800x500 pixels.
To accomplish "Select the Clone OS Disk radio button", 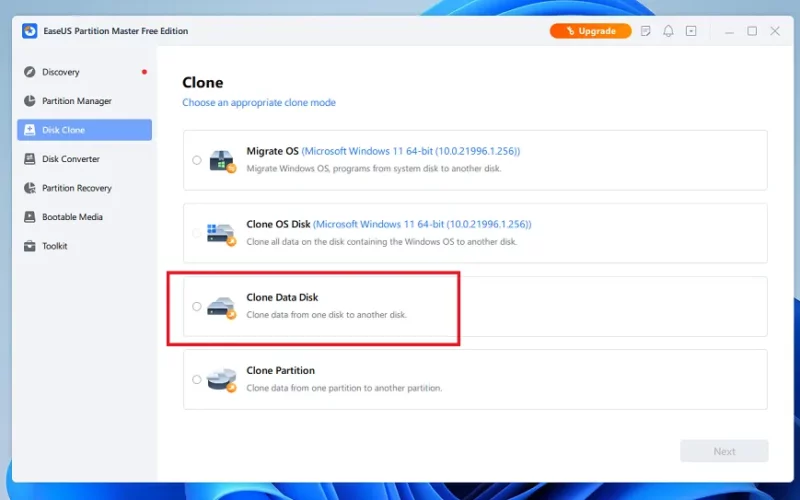I will tap(196, 233).
